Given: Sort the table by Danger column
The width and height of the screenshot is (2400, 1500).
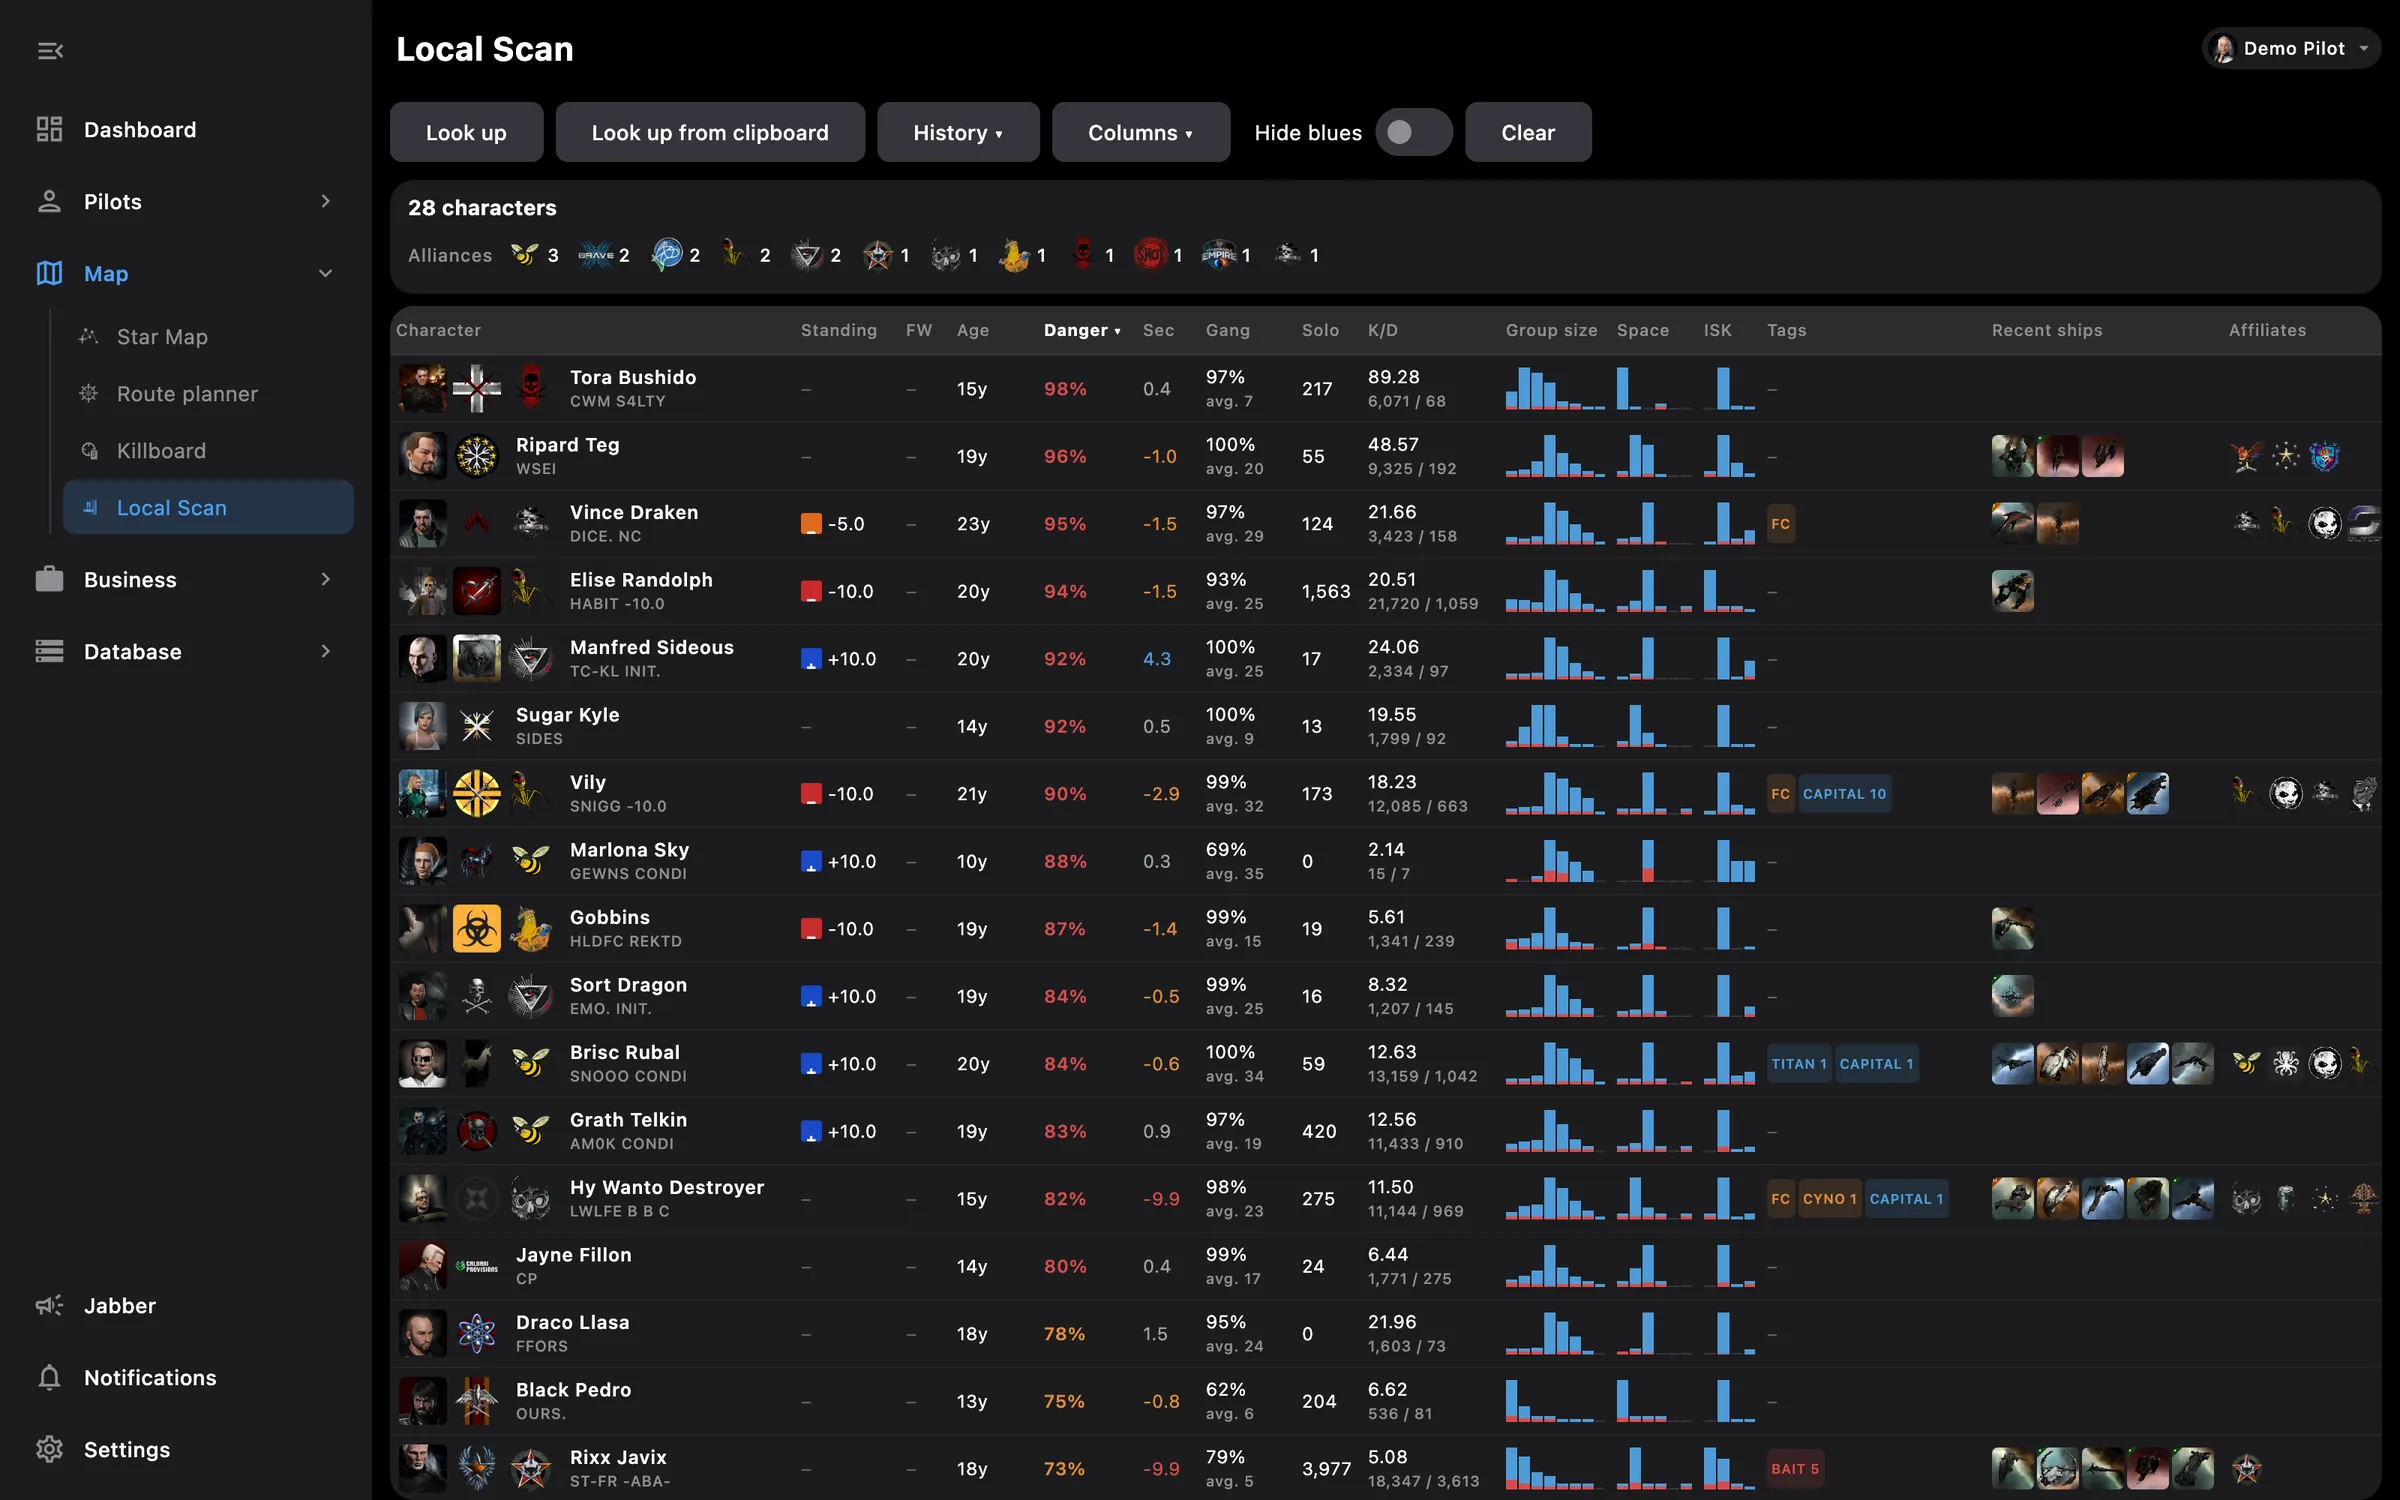Looking at the screenshot, I should 1081,330.
